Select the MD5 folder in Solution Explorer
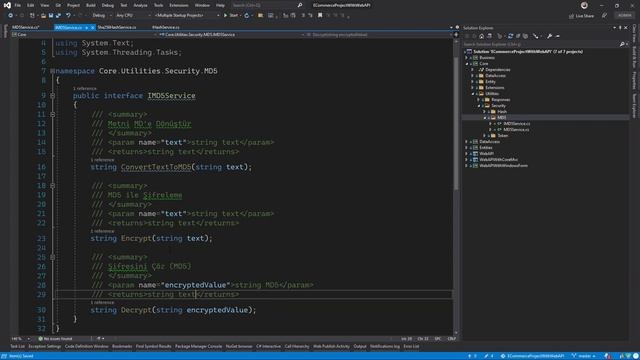 [501, 118]
